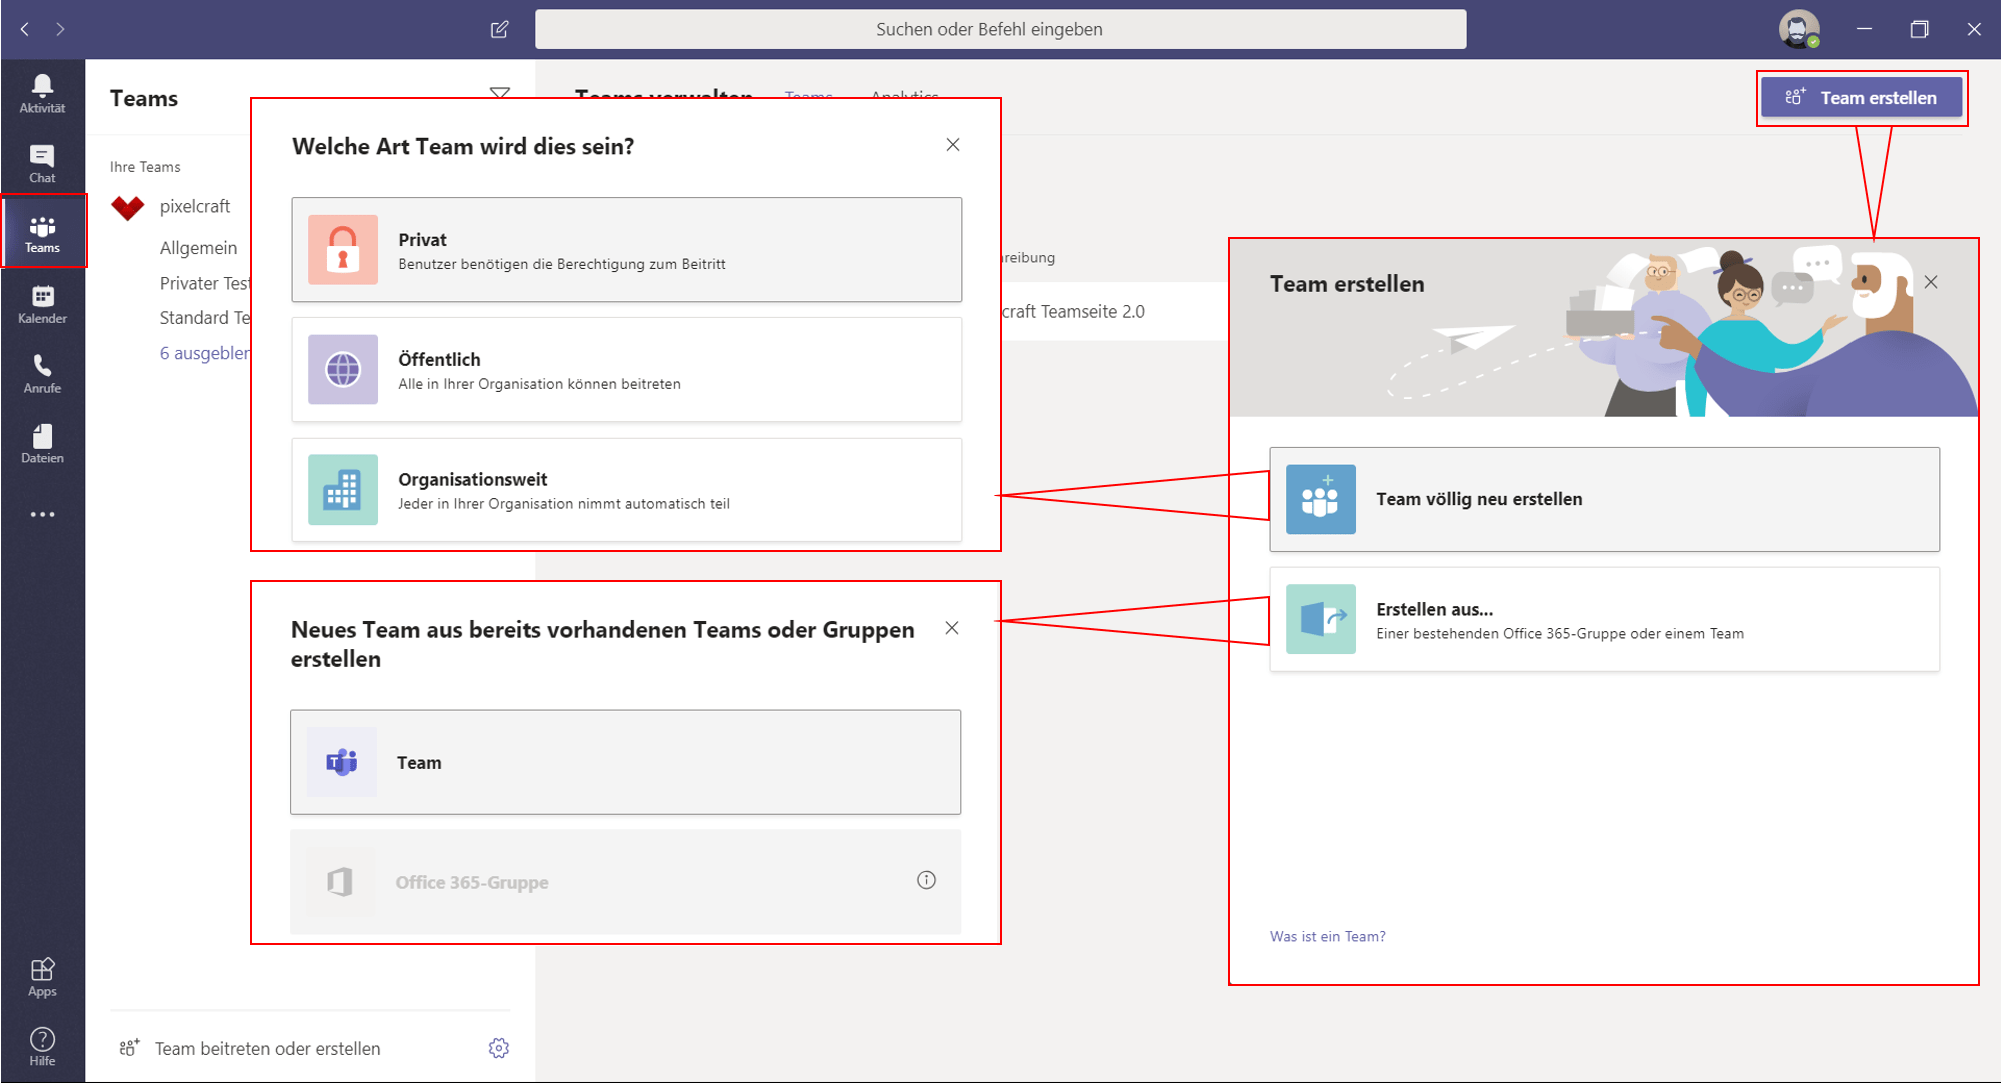Image resolution: width=2001 pixels, height=1083 pixels.
Task: Open the Allgemein channel
Action: coord(198,248)
